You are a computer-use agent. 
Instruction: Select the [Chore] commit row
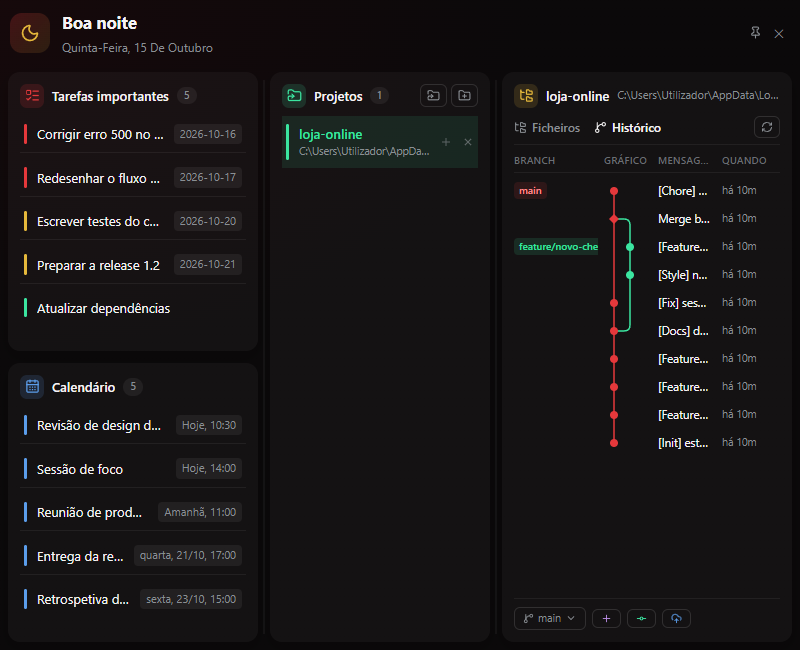click(x=647, y=191)
